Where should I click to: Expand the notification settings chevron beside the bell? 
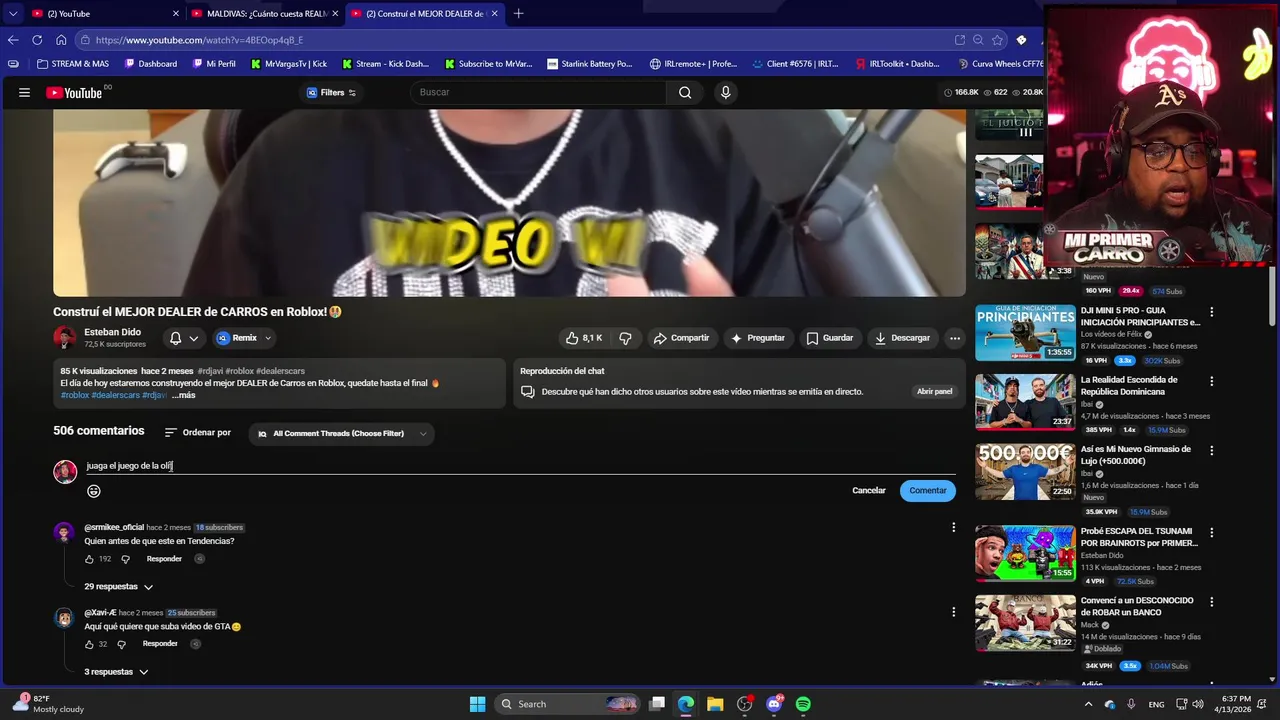click(194, 338)
